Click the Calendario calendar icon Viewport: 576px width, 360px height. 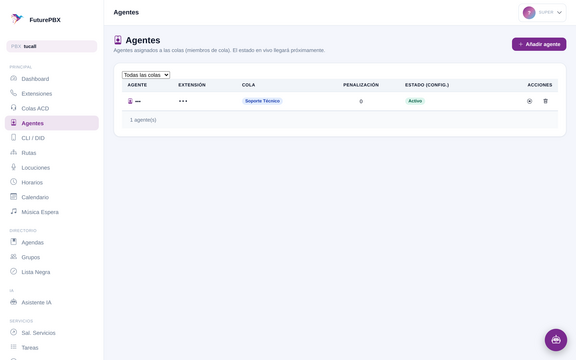click(14, 197)
